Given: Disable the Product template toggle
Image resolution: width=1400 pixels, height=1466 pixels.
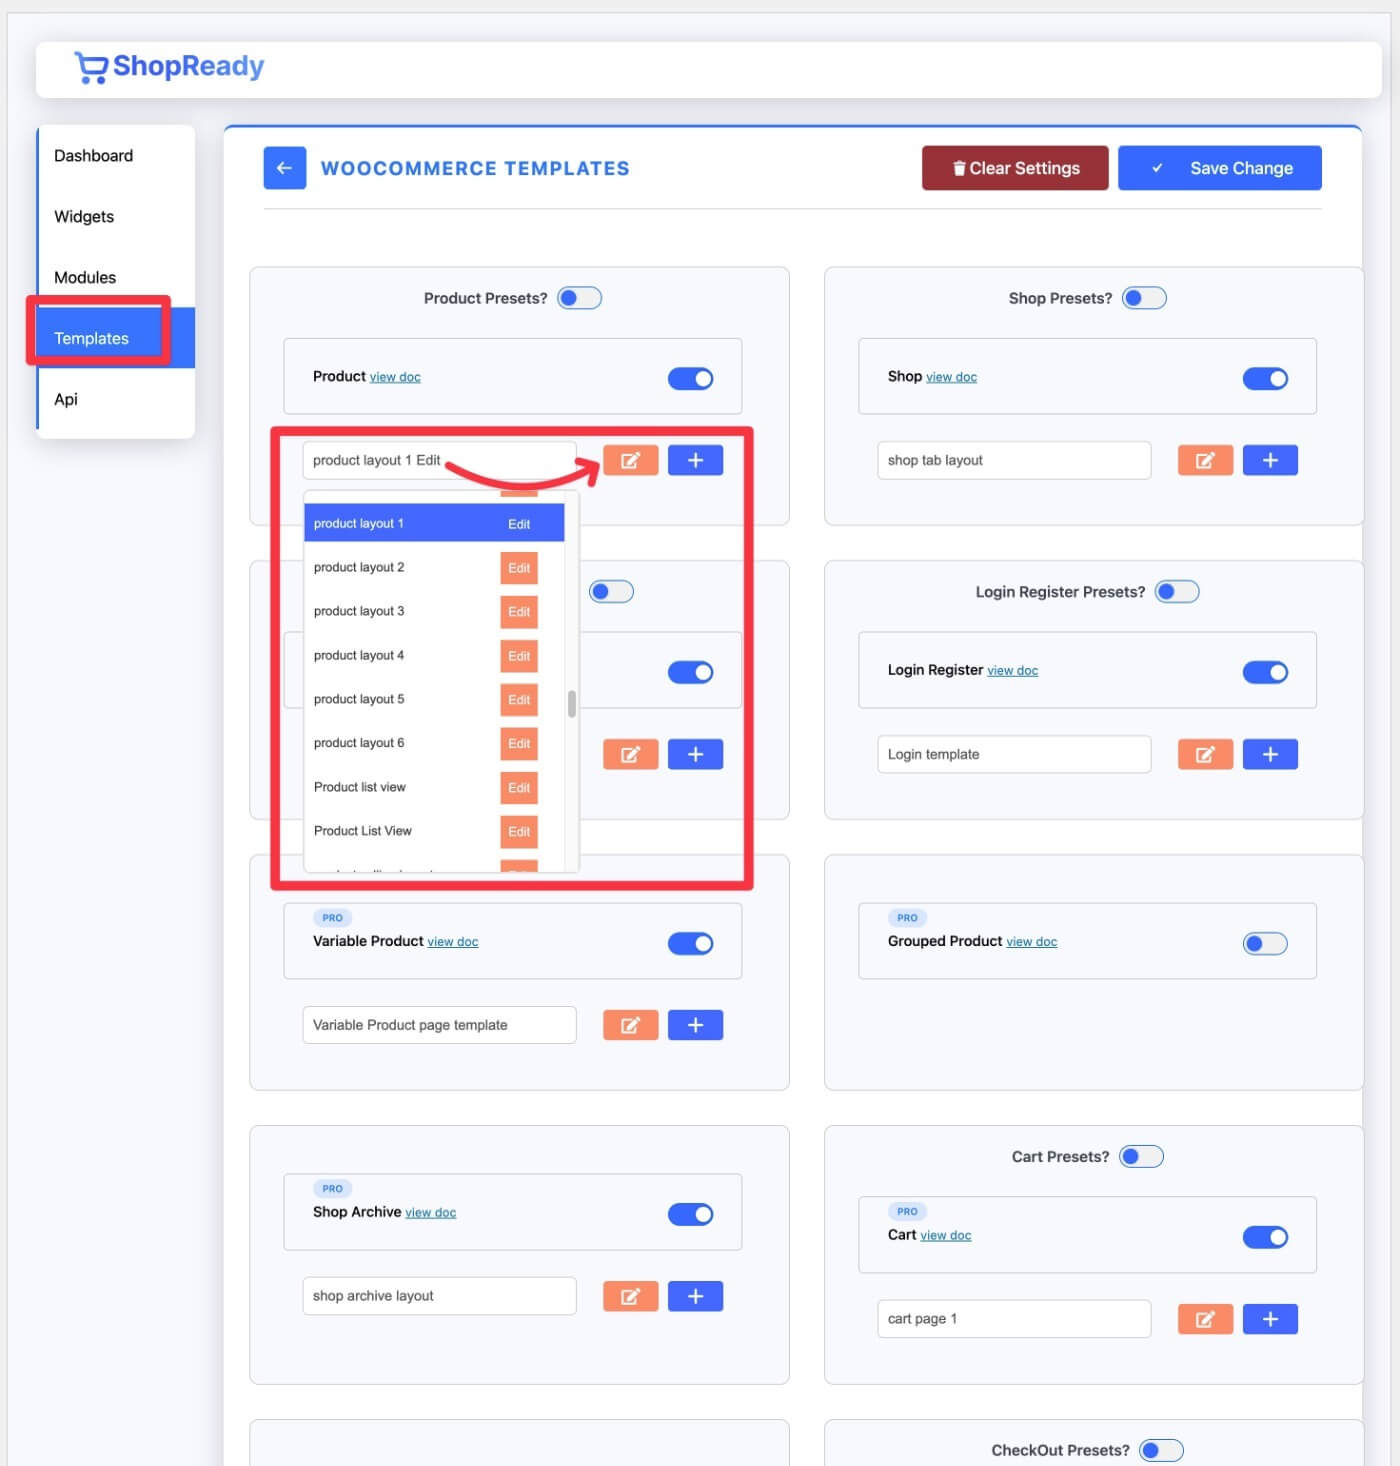Looking at the screenshot, I should click(x=690, y=379).
